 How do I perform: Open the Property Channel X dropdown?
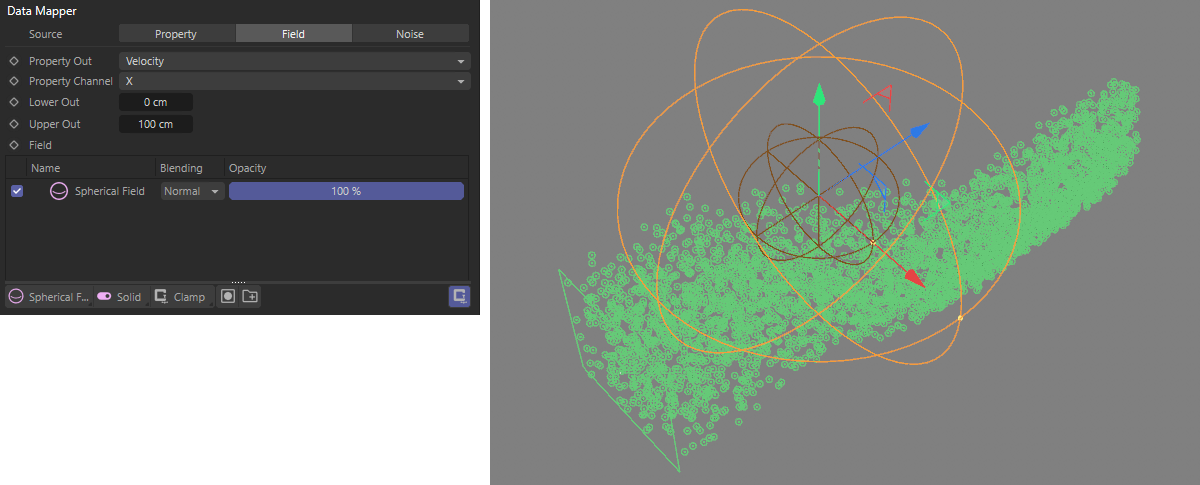coord(294,81)
